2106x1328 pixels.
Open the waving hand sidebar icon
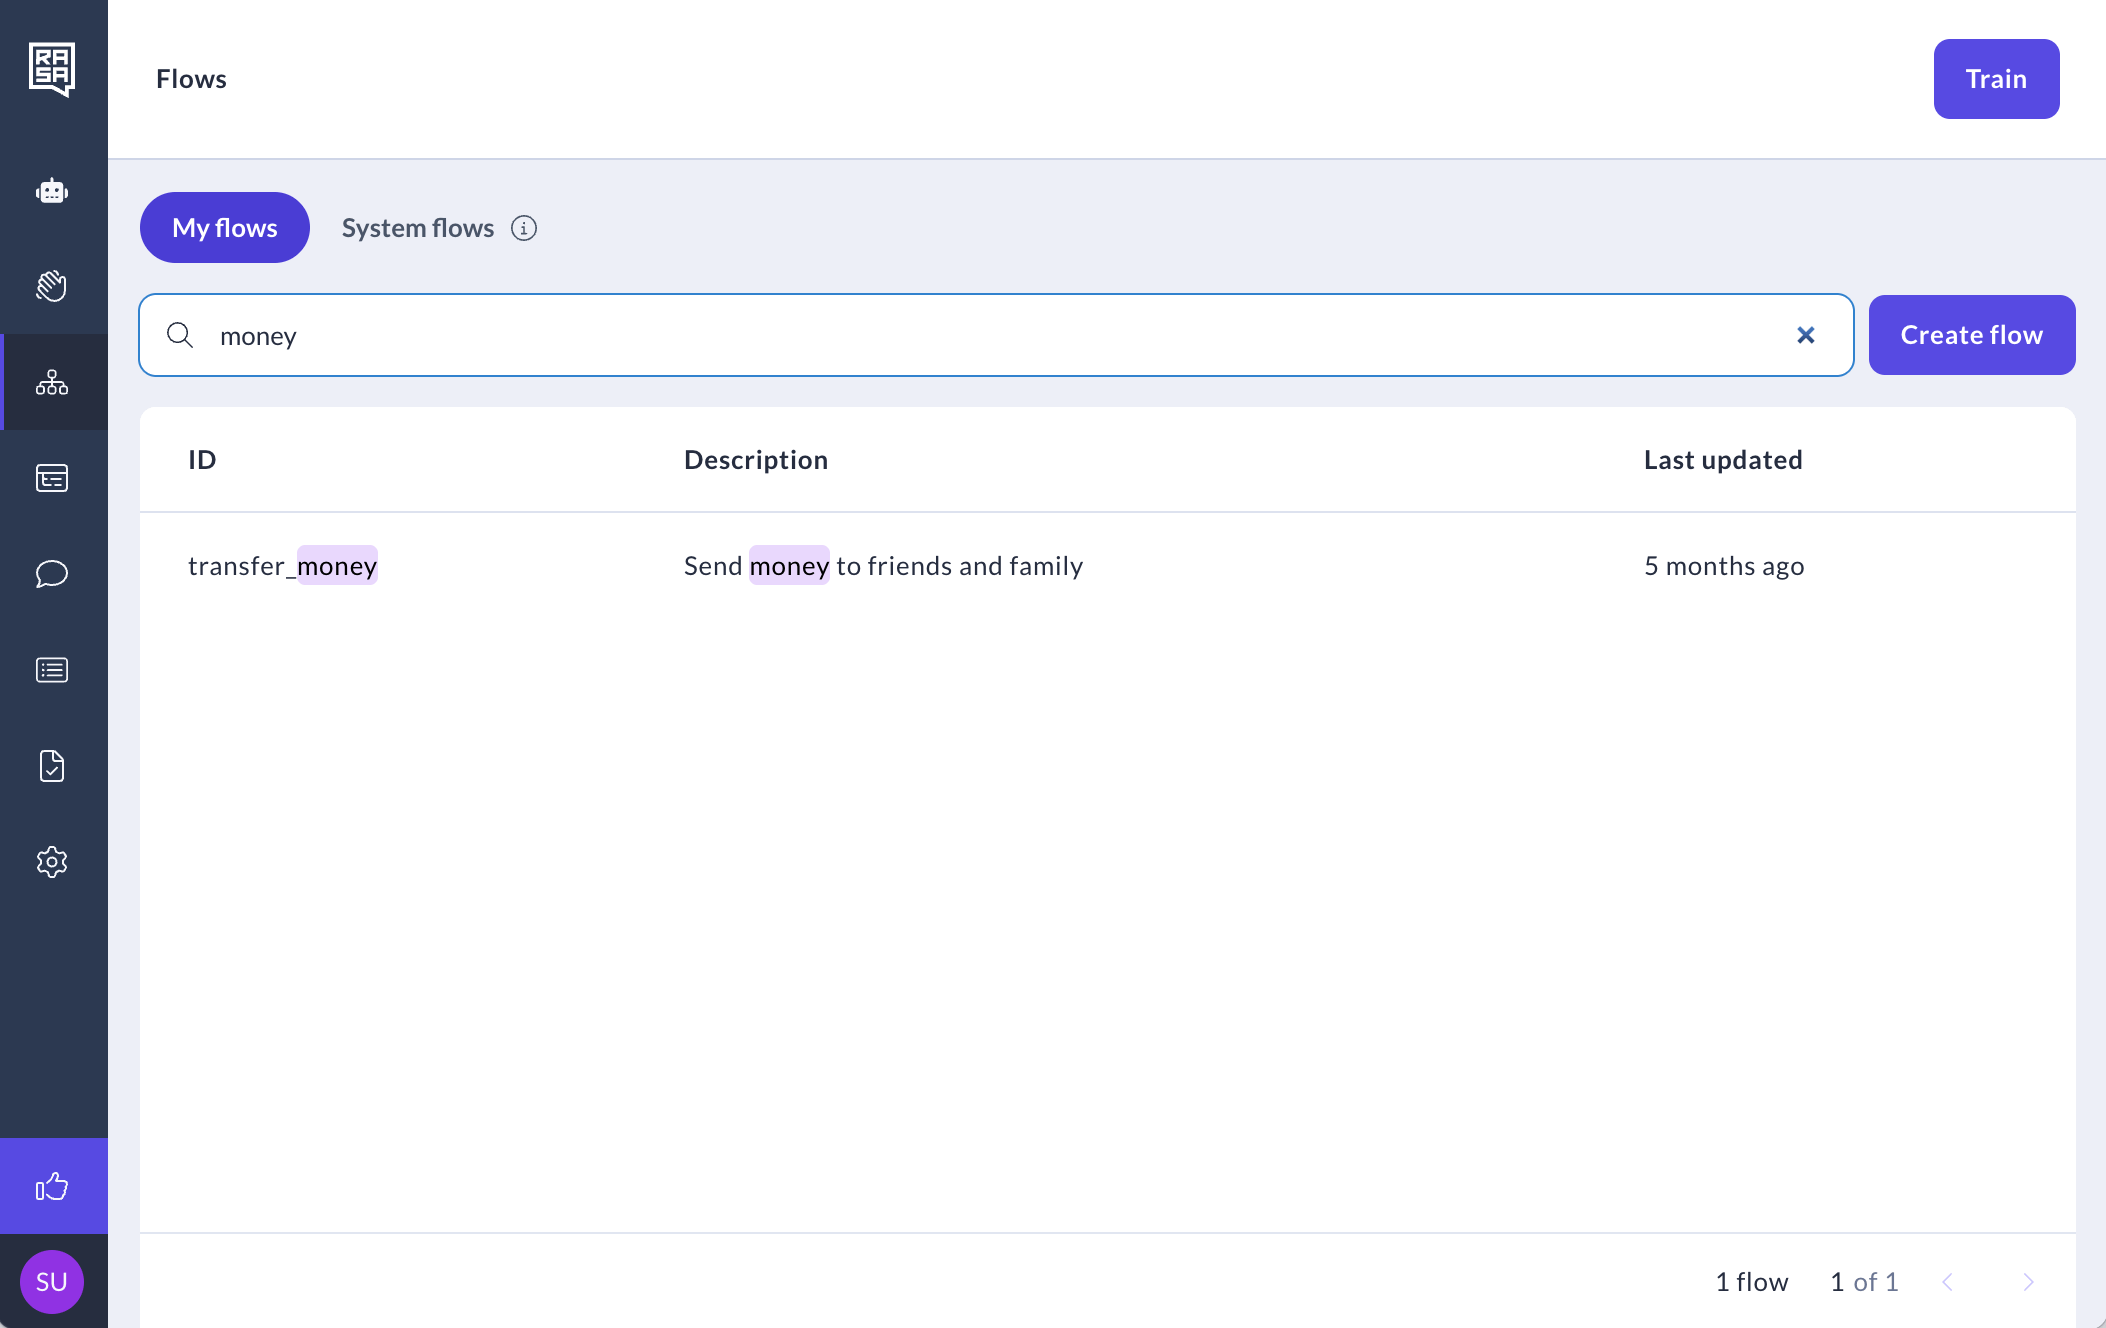tap(52, 286)
